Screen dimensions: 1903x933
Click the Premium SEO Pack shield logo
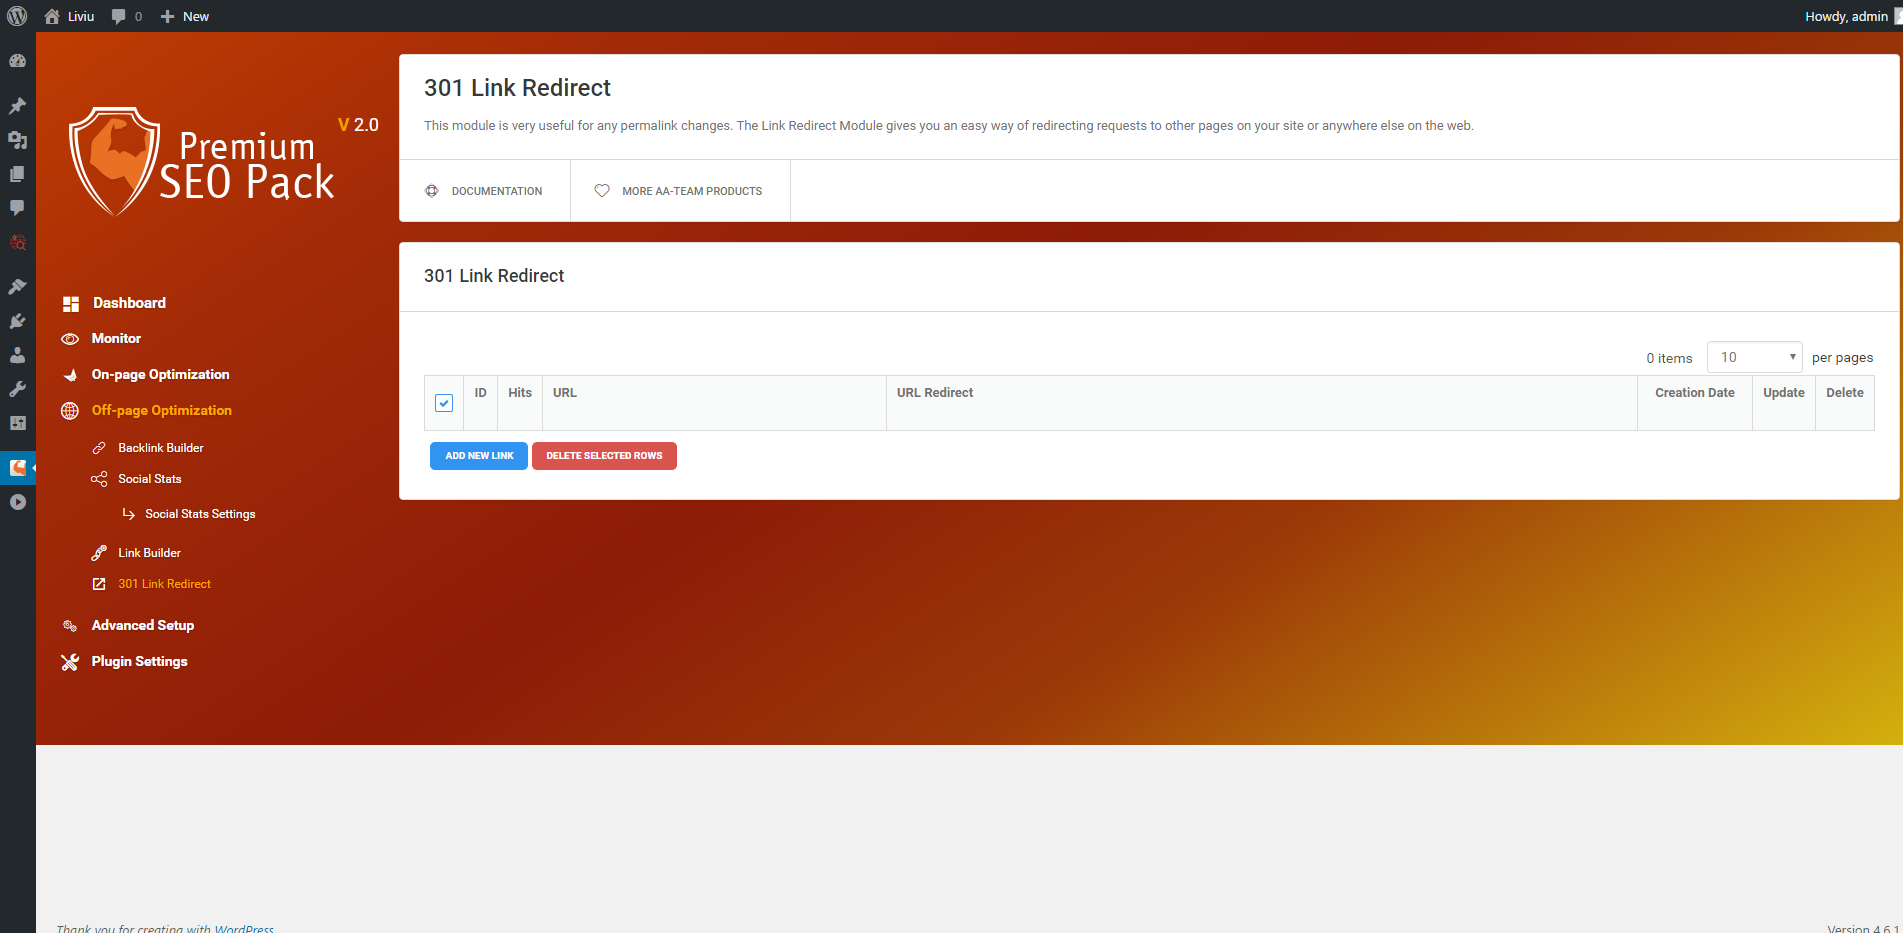pos(114,161)
